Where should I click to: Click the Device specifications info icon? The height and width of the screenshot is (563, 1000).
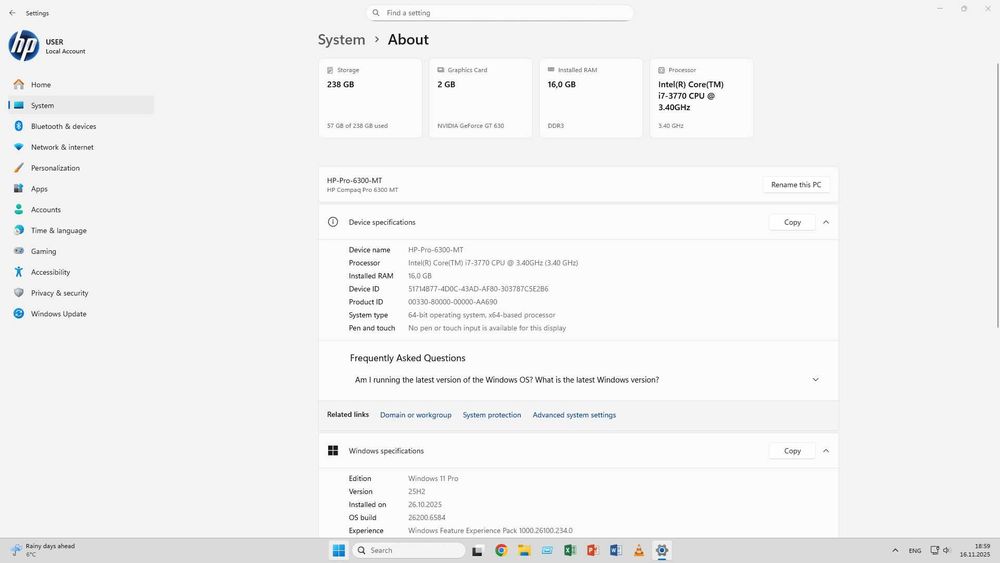coord(333,222)
